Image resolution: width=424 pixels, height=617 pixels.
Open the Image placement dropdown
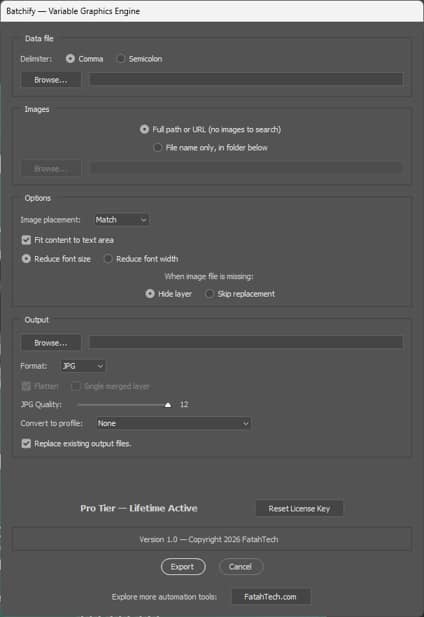(x=122, y=220)
